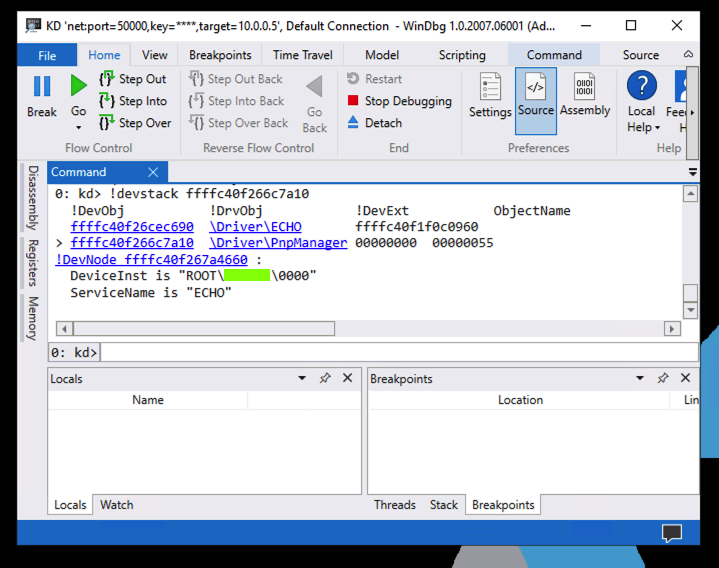Image resolution: width=719 pixels, height=568 pixels.
Task: Click the horizontal scrollbar thumb in Command
Action: pos(204,329)
